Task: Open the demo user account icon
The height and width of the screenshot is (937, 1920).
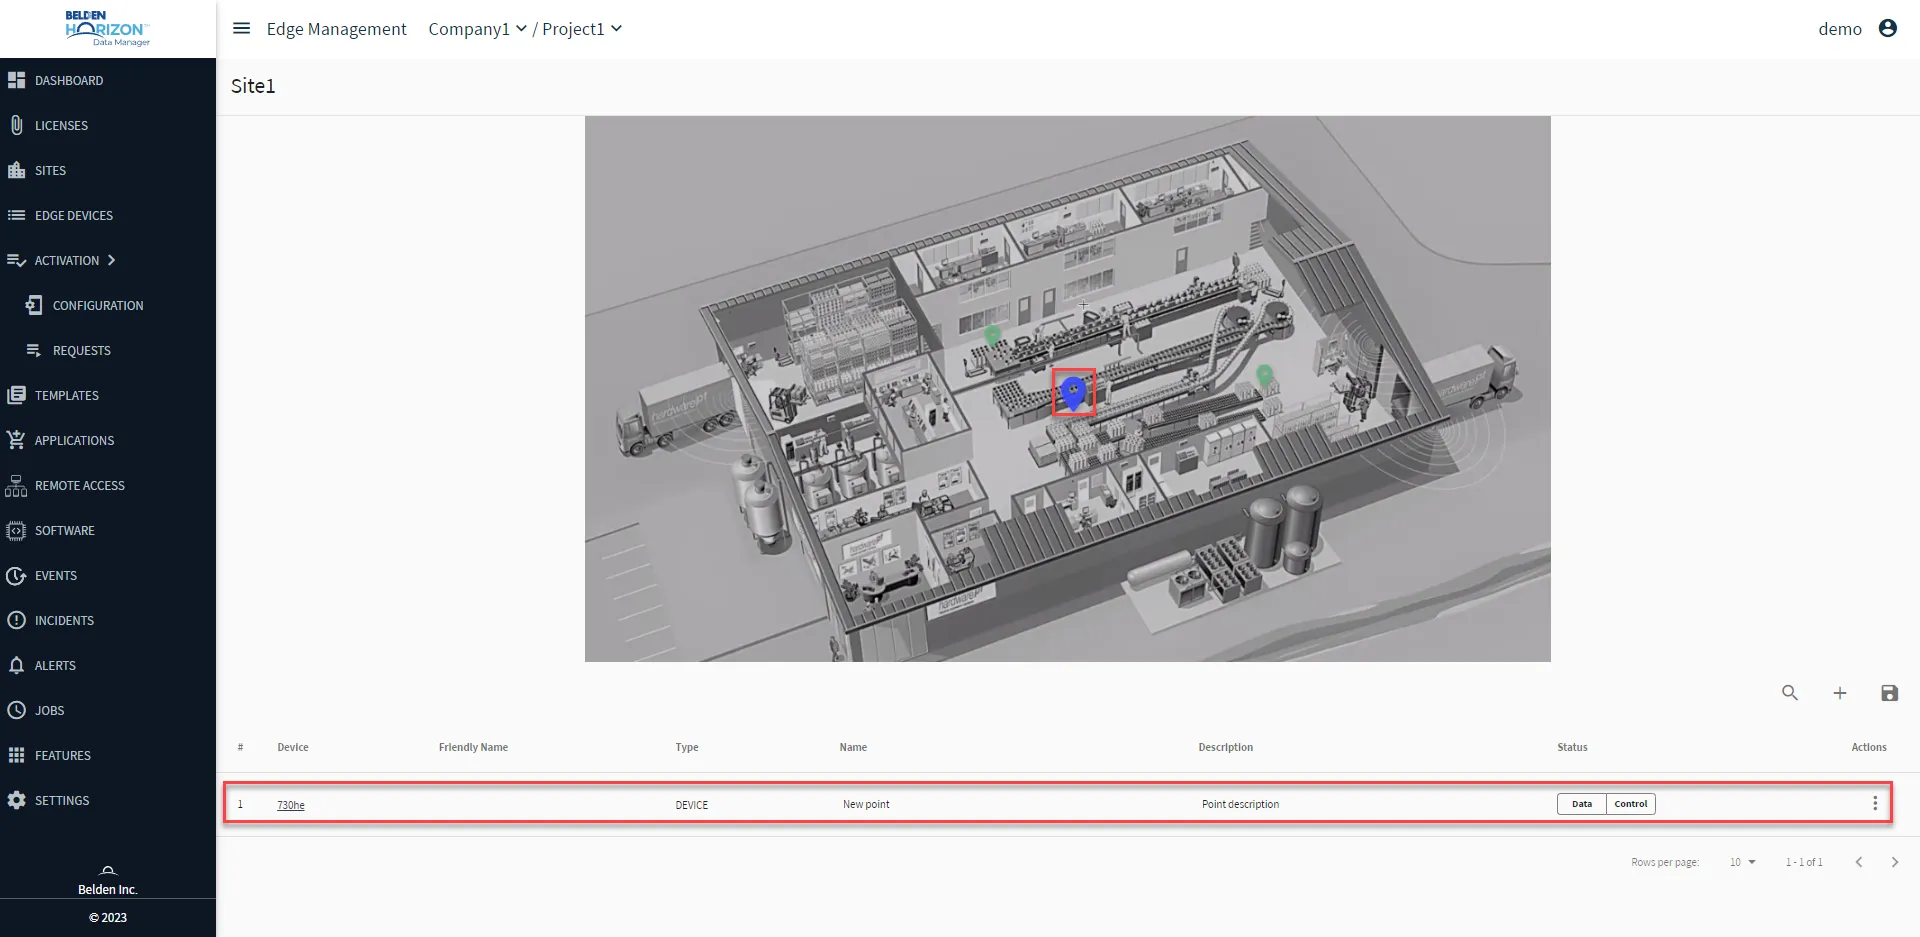Action: pyautogui.click(x=1888, y=29)
